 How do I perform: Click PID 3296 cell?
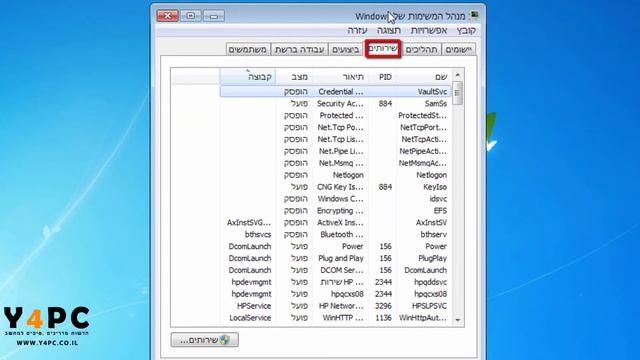[383, 306]
